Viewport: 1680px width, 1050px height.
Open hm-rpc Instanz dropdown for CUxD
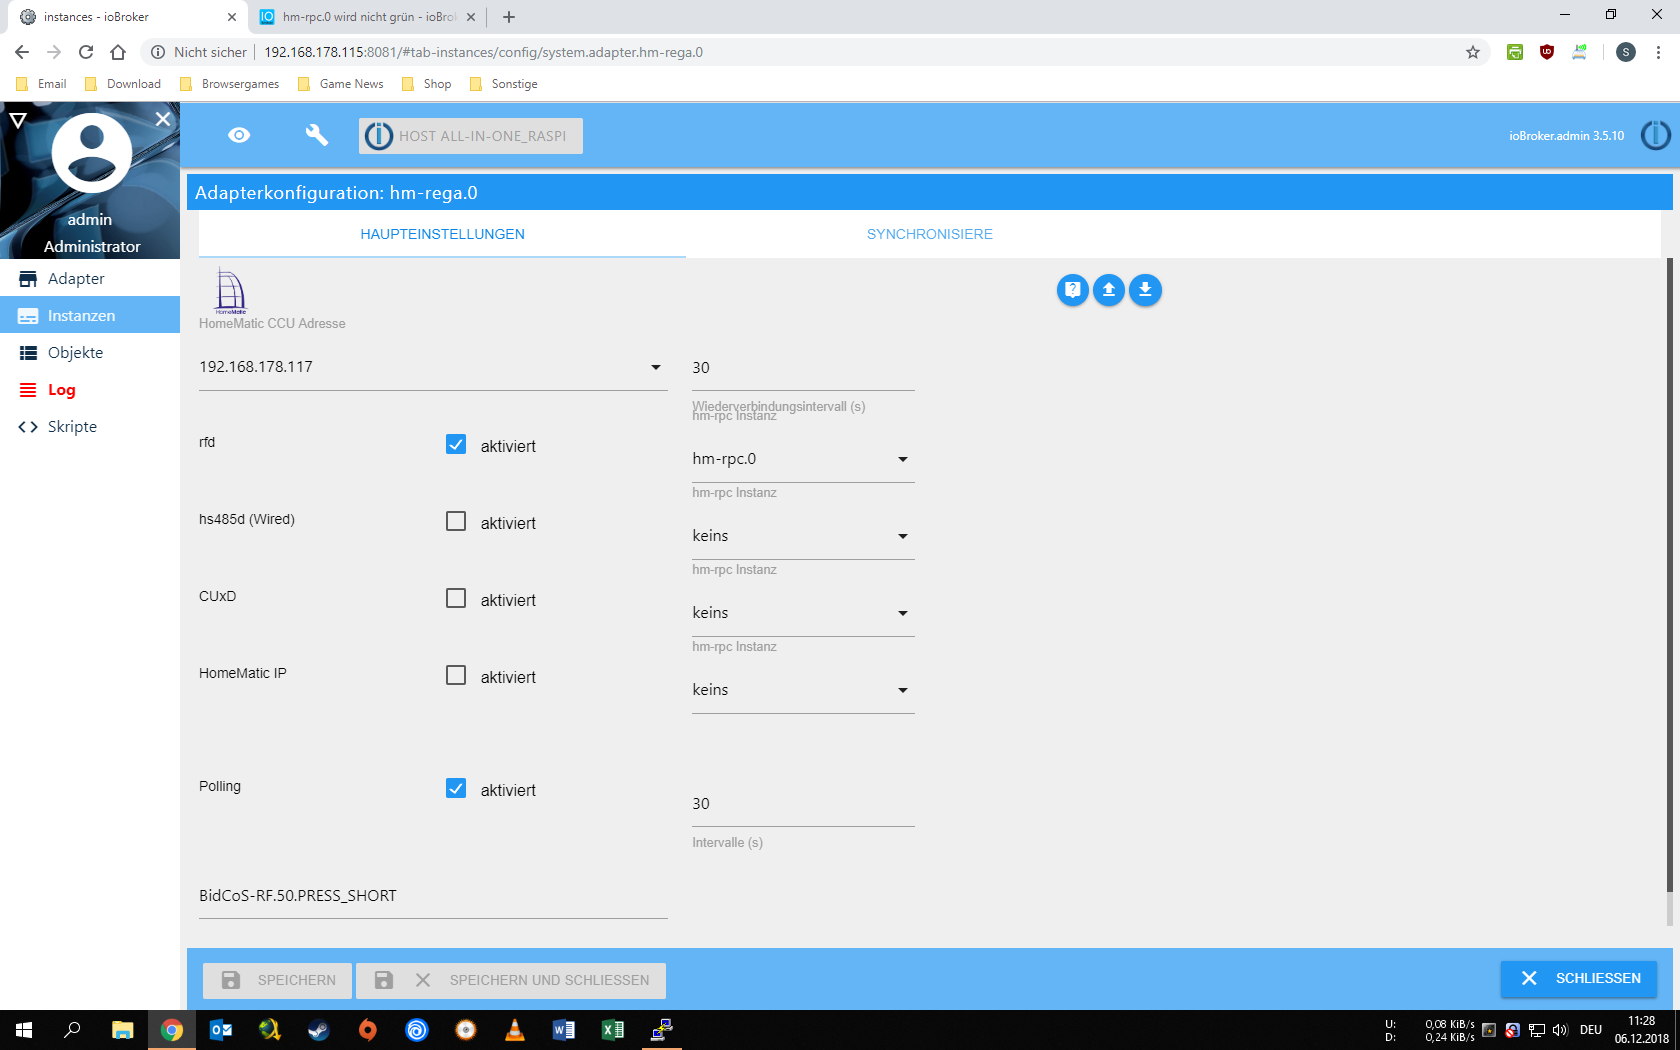click(803, 613)
